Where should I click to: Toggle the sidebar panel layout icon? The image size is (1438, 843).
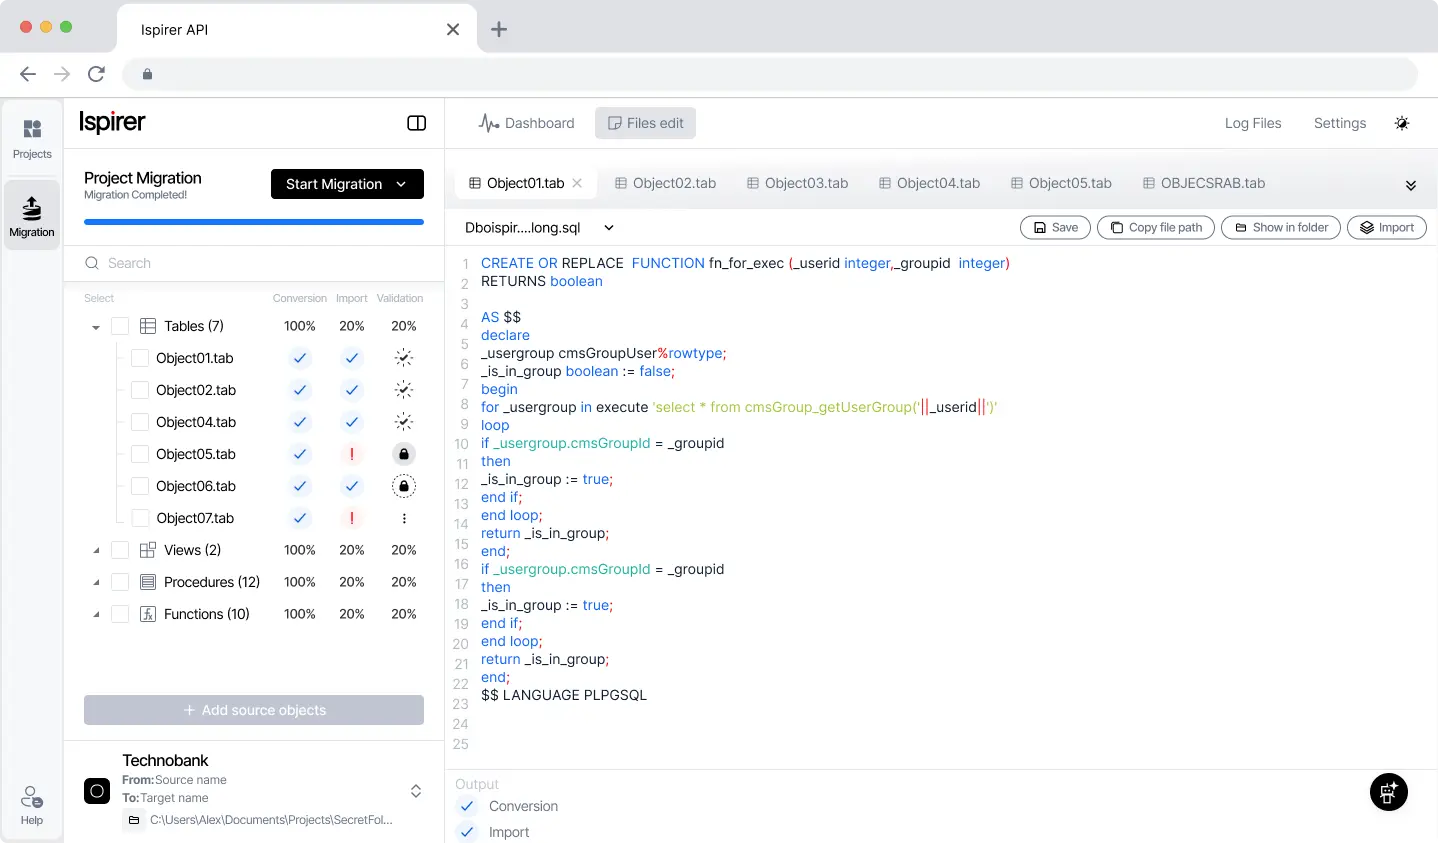[x=417, y=123]
